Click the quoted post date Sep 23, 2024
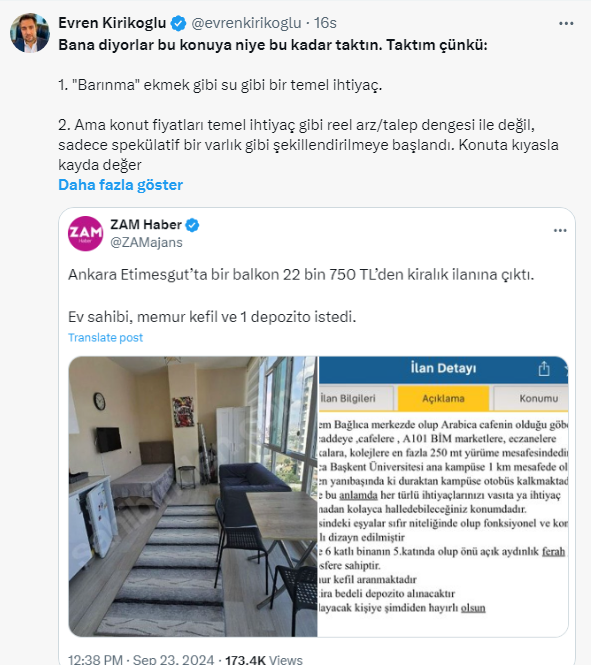591x665 pixels. [x=173, y=659]
